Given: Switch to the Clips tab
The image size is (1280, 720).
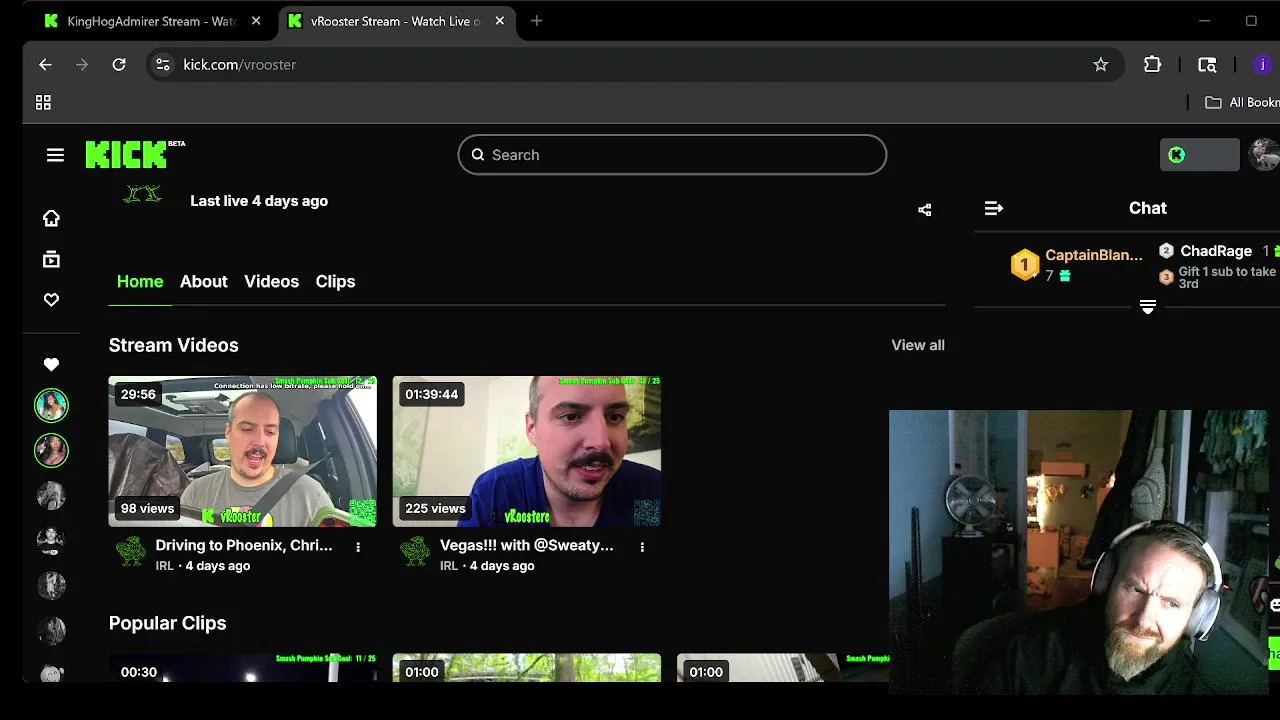Looking at the screenshot, I should coord(335,282).
